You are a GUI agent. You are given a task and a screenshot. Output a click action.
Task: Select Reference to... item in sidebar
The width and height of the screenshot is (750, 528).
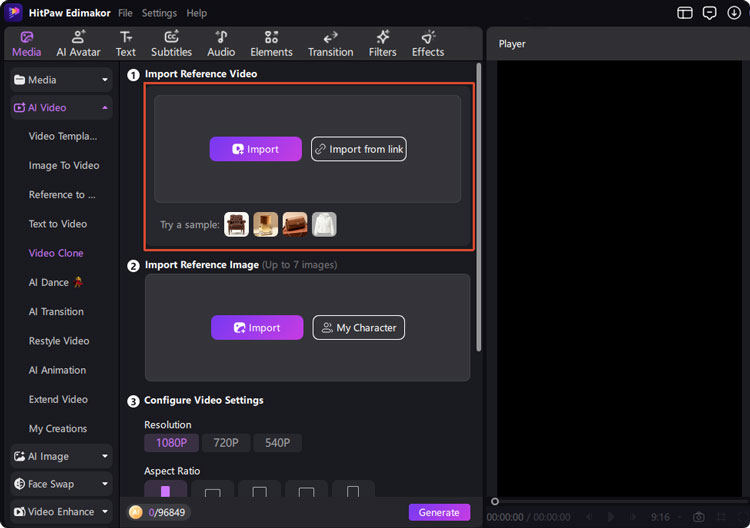tap(62, 195)
